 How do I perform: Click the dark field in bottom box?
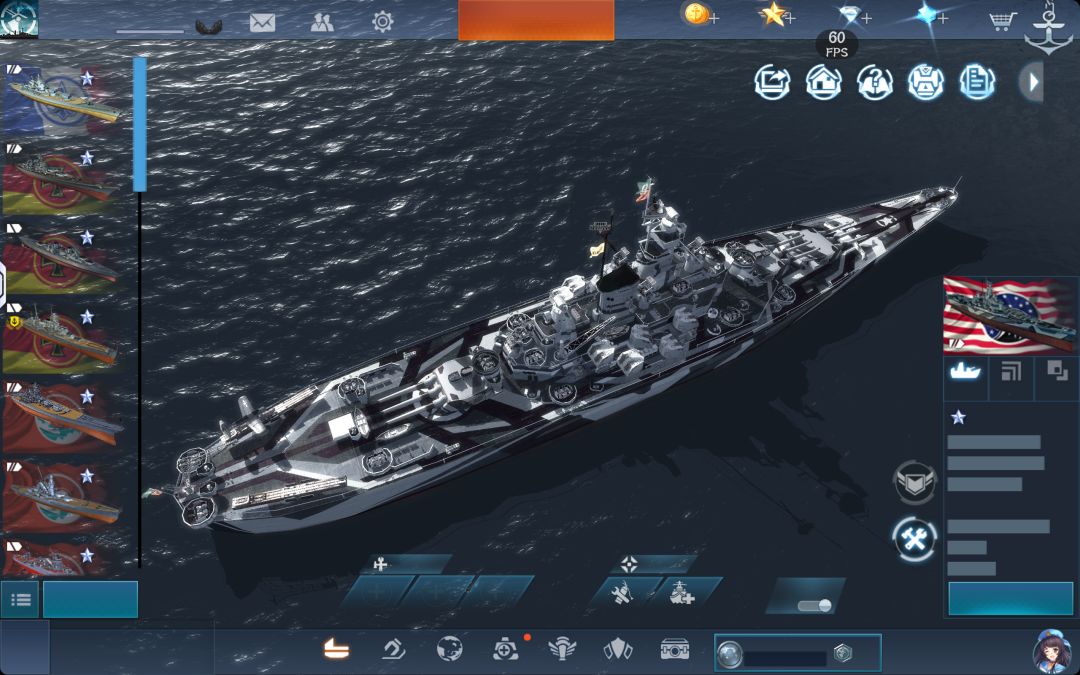point(785,659)
